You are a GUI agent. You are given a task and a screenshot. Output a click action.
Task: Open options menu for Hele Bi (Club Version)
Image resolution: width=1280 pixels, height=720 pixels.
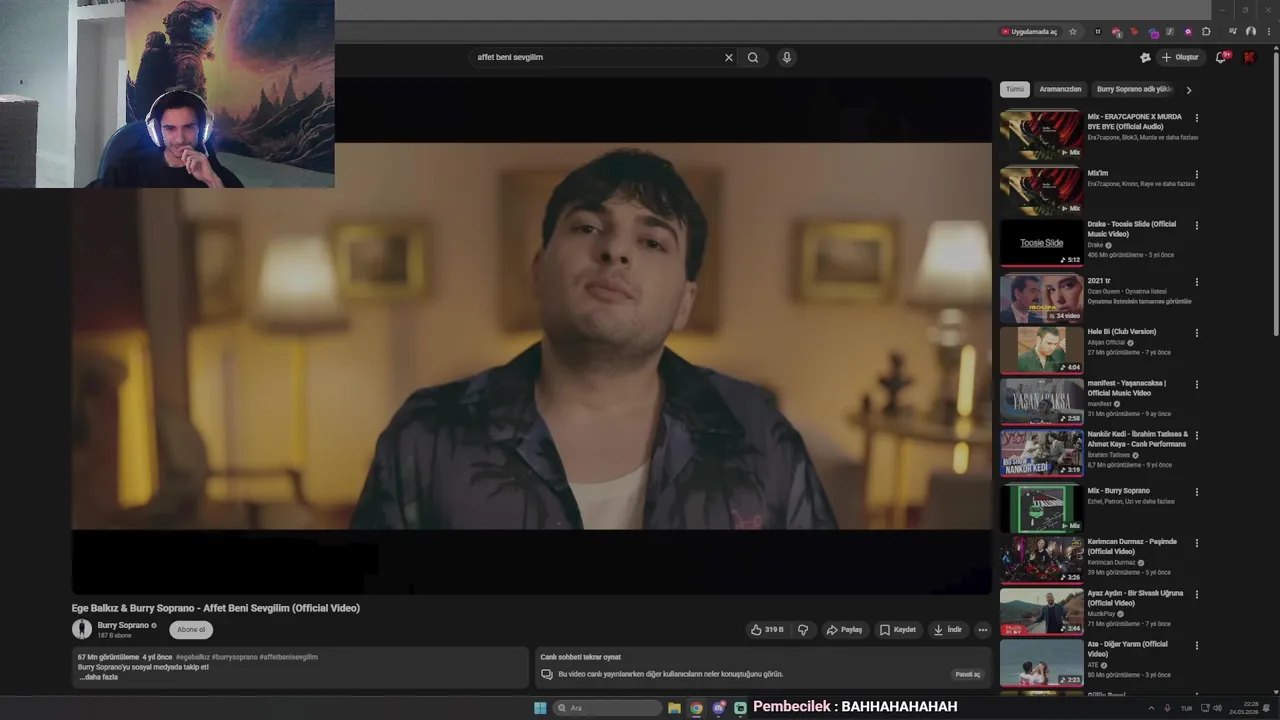(1197, 333)
